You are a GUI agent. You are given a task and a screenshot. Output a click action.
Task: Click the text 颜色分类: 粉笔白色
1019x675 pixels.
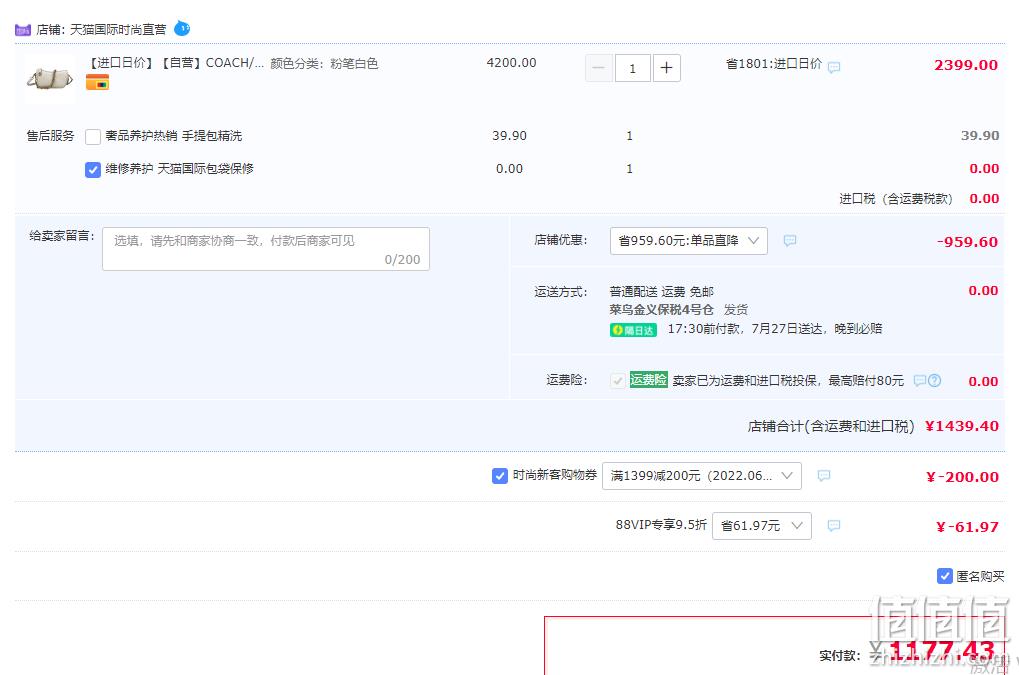[324, 63]
